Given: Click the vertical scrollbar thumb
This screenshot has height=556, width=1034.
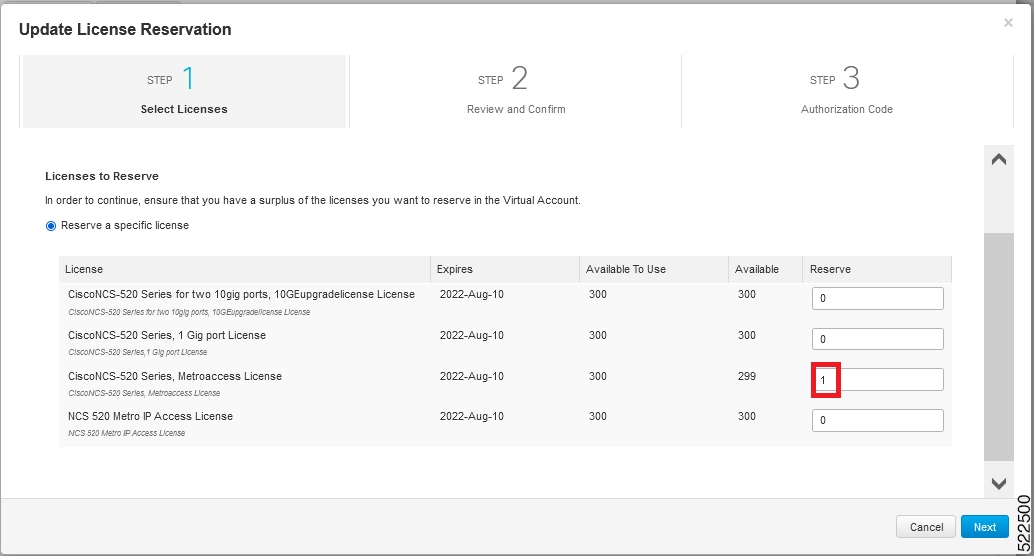Looking at the screenshot, I should pos(998,346).
